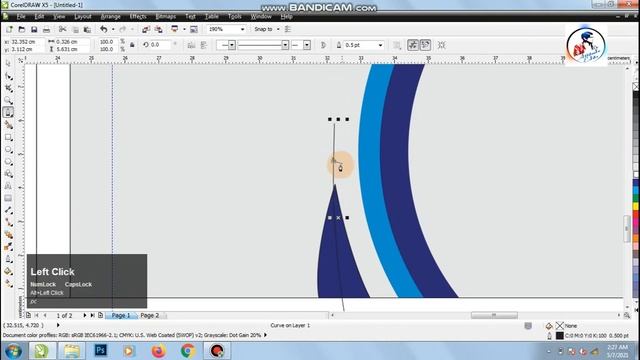Click the object width 0.326 cm field
This screenshot has height=360, width=640.
click(x=72, y=42)
